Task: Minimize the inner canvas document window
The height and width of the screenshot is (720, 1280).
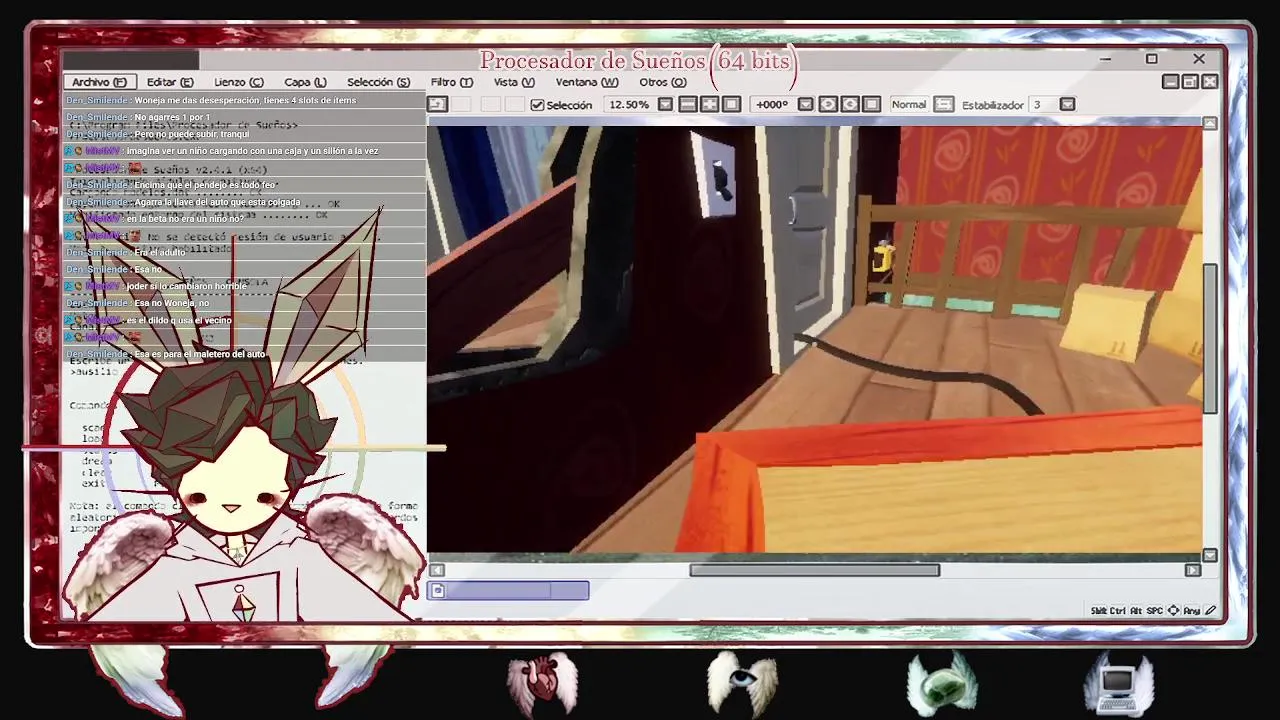Action: [x=1171, y=82]
